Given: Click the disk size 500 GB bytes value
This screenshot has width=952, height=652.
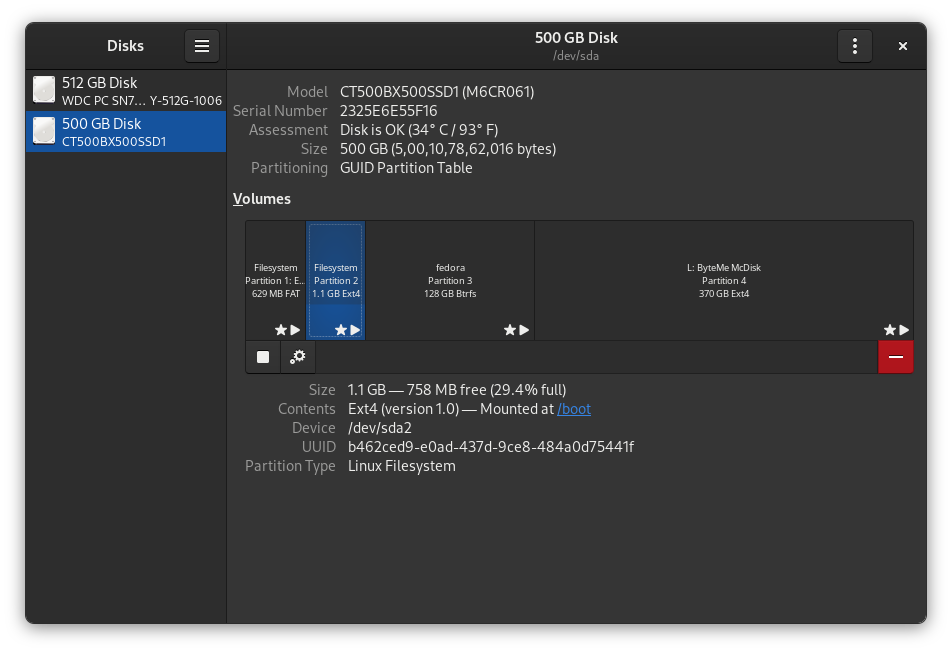Looking at the screenshot, I should (448, 149).
